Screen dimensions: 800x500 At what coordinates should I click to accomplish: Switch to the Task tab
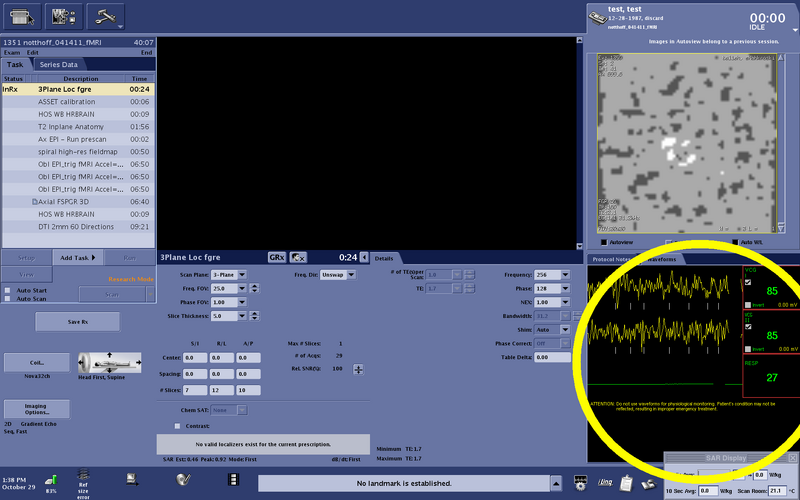(15, 65)
